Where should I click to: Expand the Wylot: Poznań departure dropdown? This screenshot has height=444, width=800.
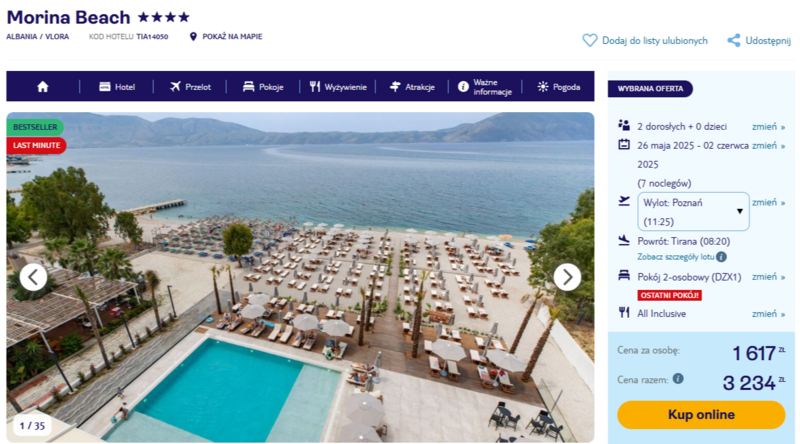click(693, 211)
